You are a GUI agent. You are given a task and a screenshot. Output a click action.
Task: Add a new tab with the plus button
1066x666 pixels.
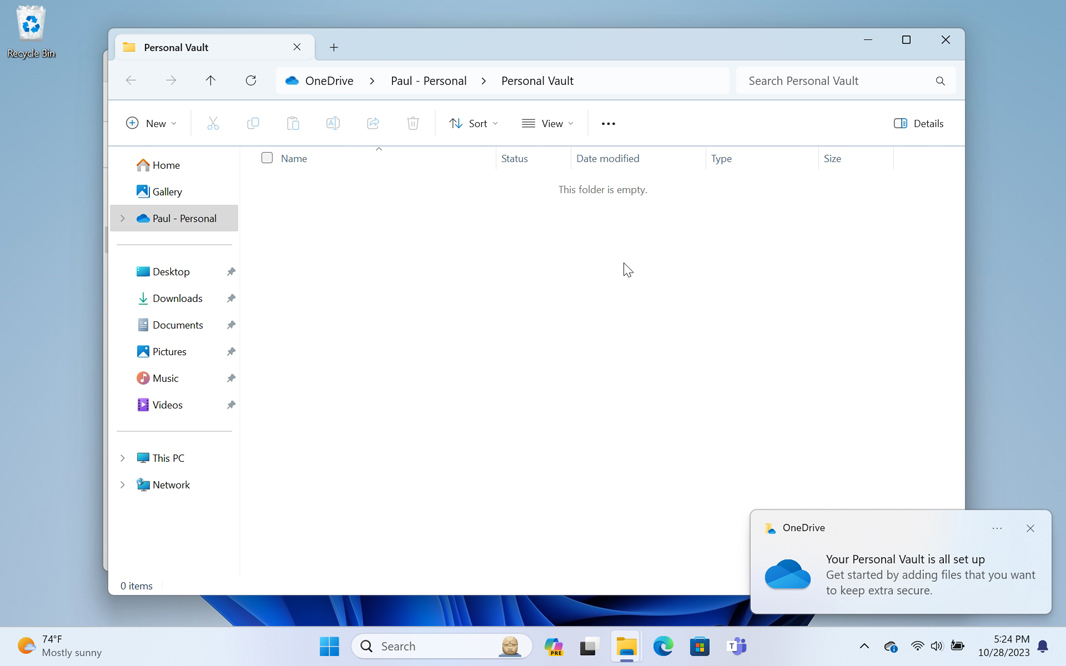click(334, 47)
